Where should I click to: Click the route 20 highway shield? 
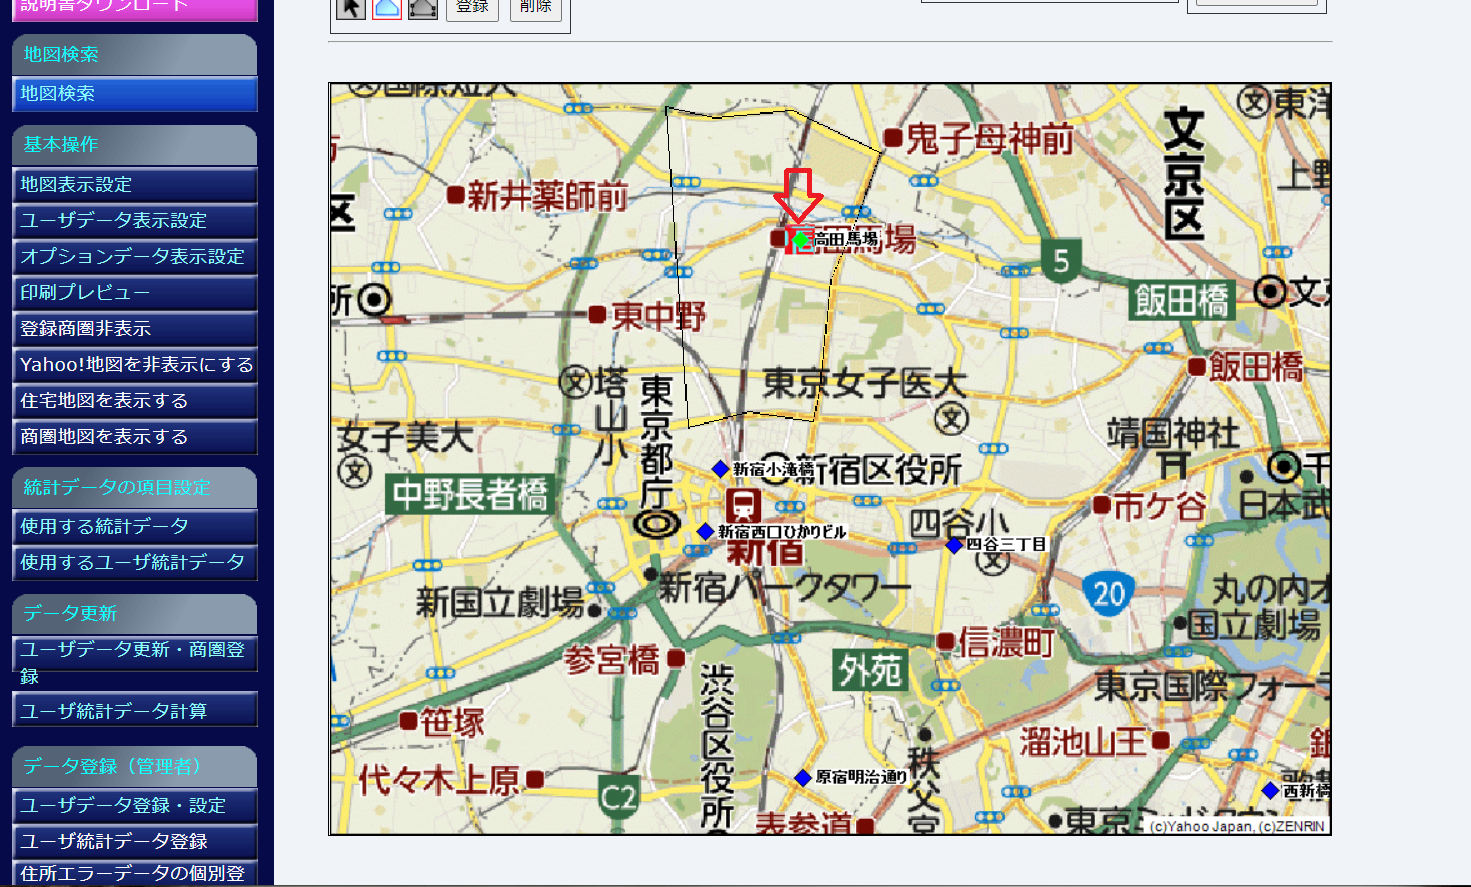tap(1109, 594)
